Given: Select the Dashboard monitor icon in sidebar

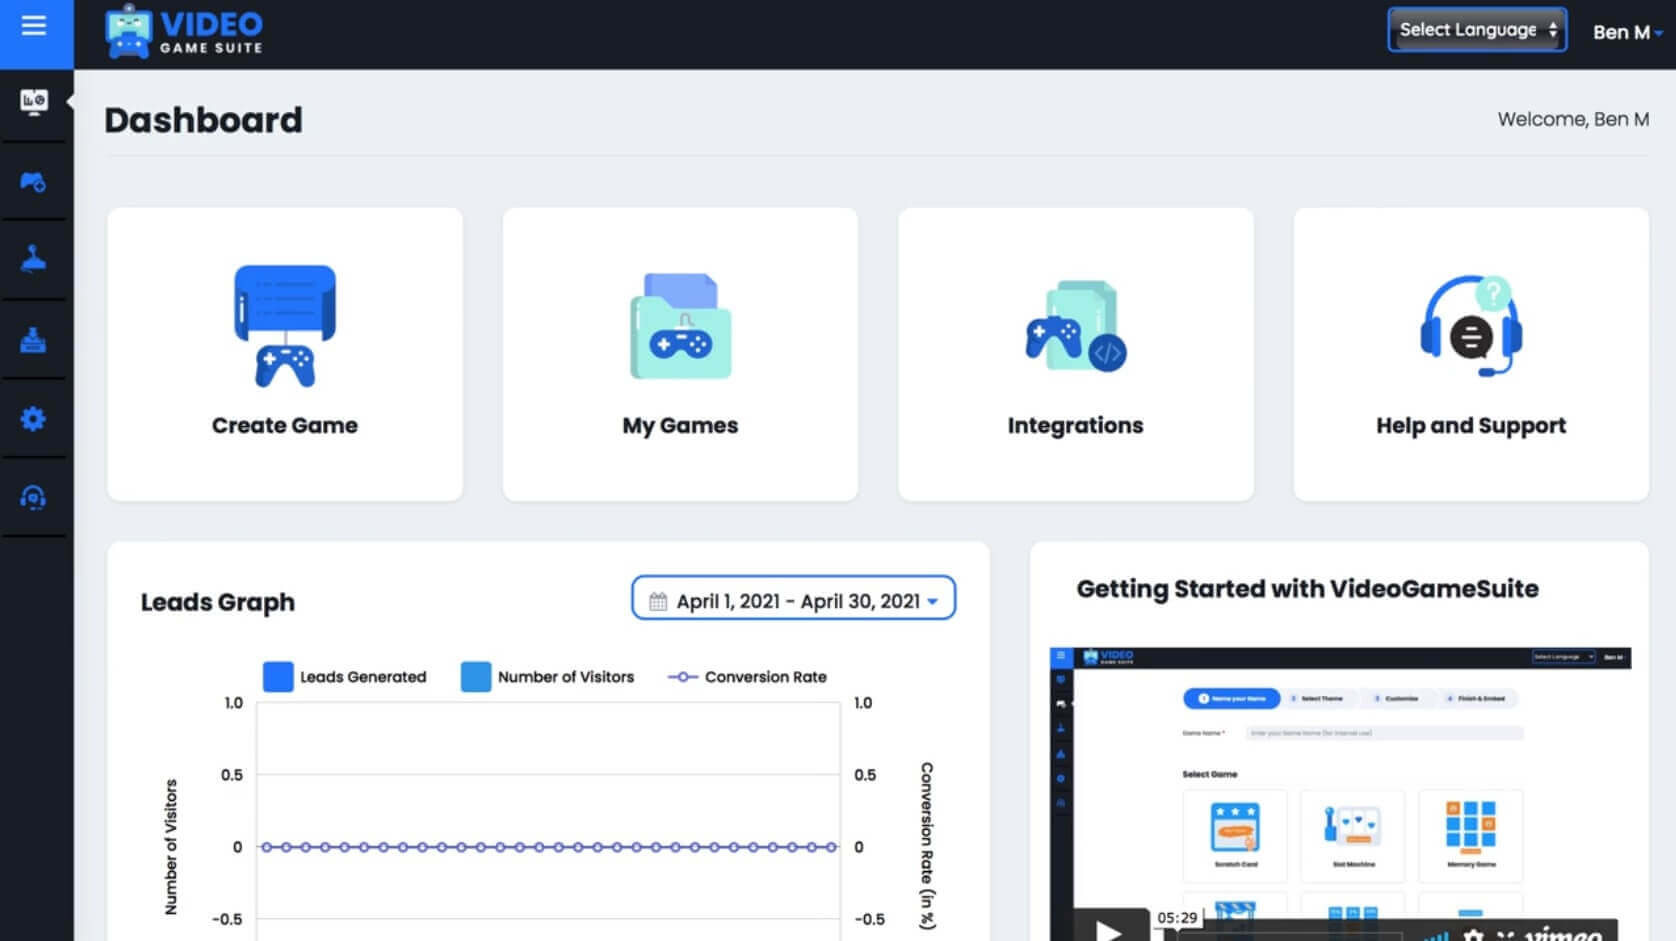Looking at the screenshot, I should [34, 101].
